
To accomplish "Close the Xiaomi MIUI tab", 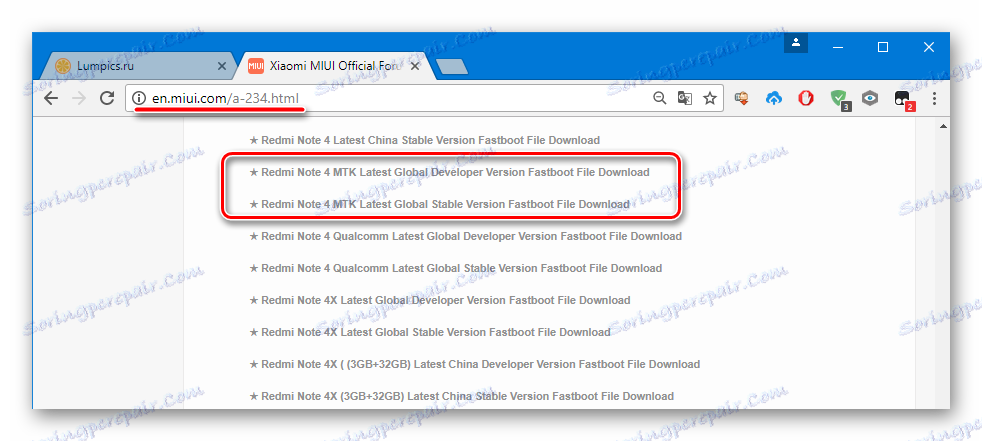I will (x=416, y=65).
